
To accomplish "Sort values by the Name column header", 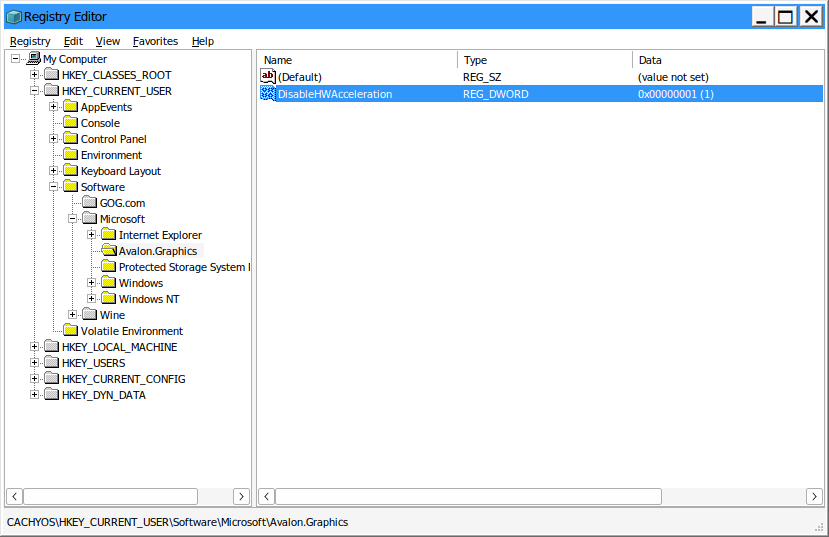I will pyautogui.click(x=357, y=60).
